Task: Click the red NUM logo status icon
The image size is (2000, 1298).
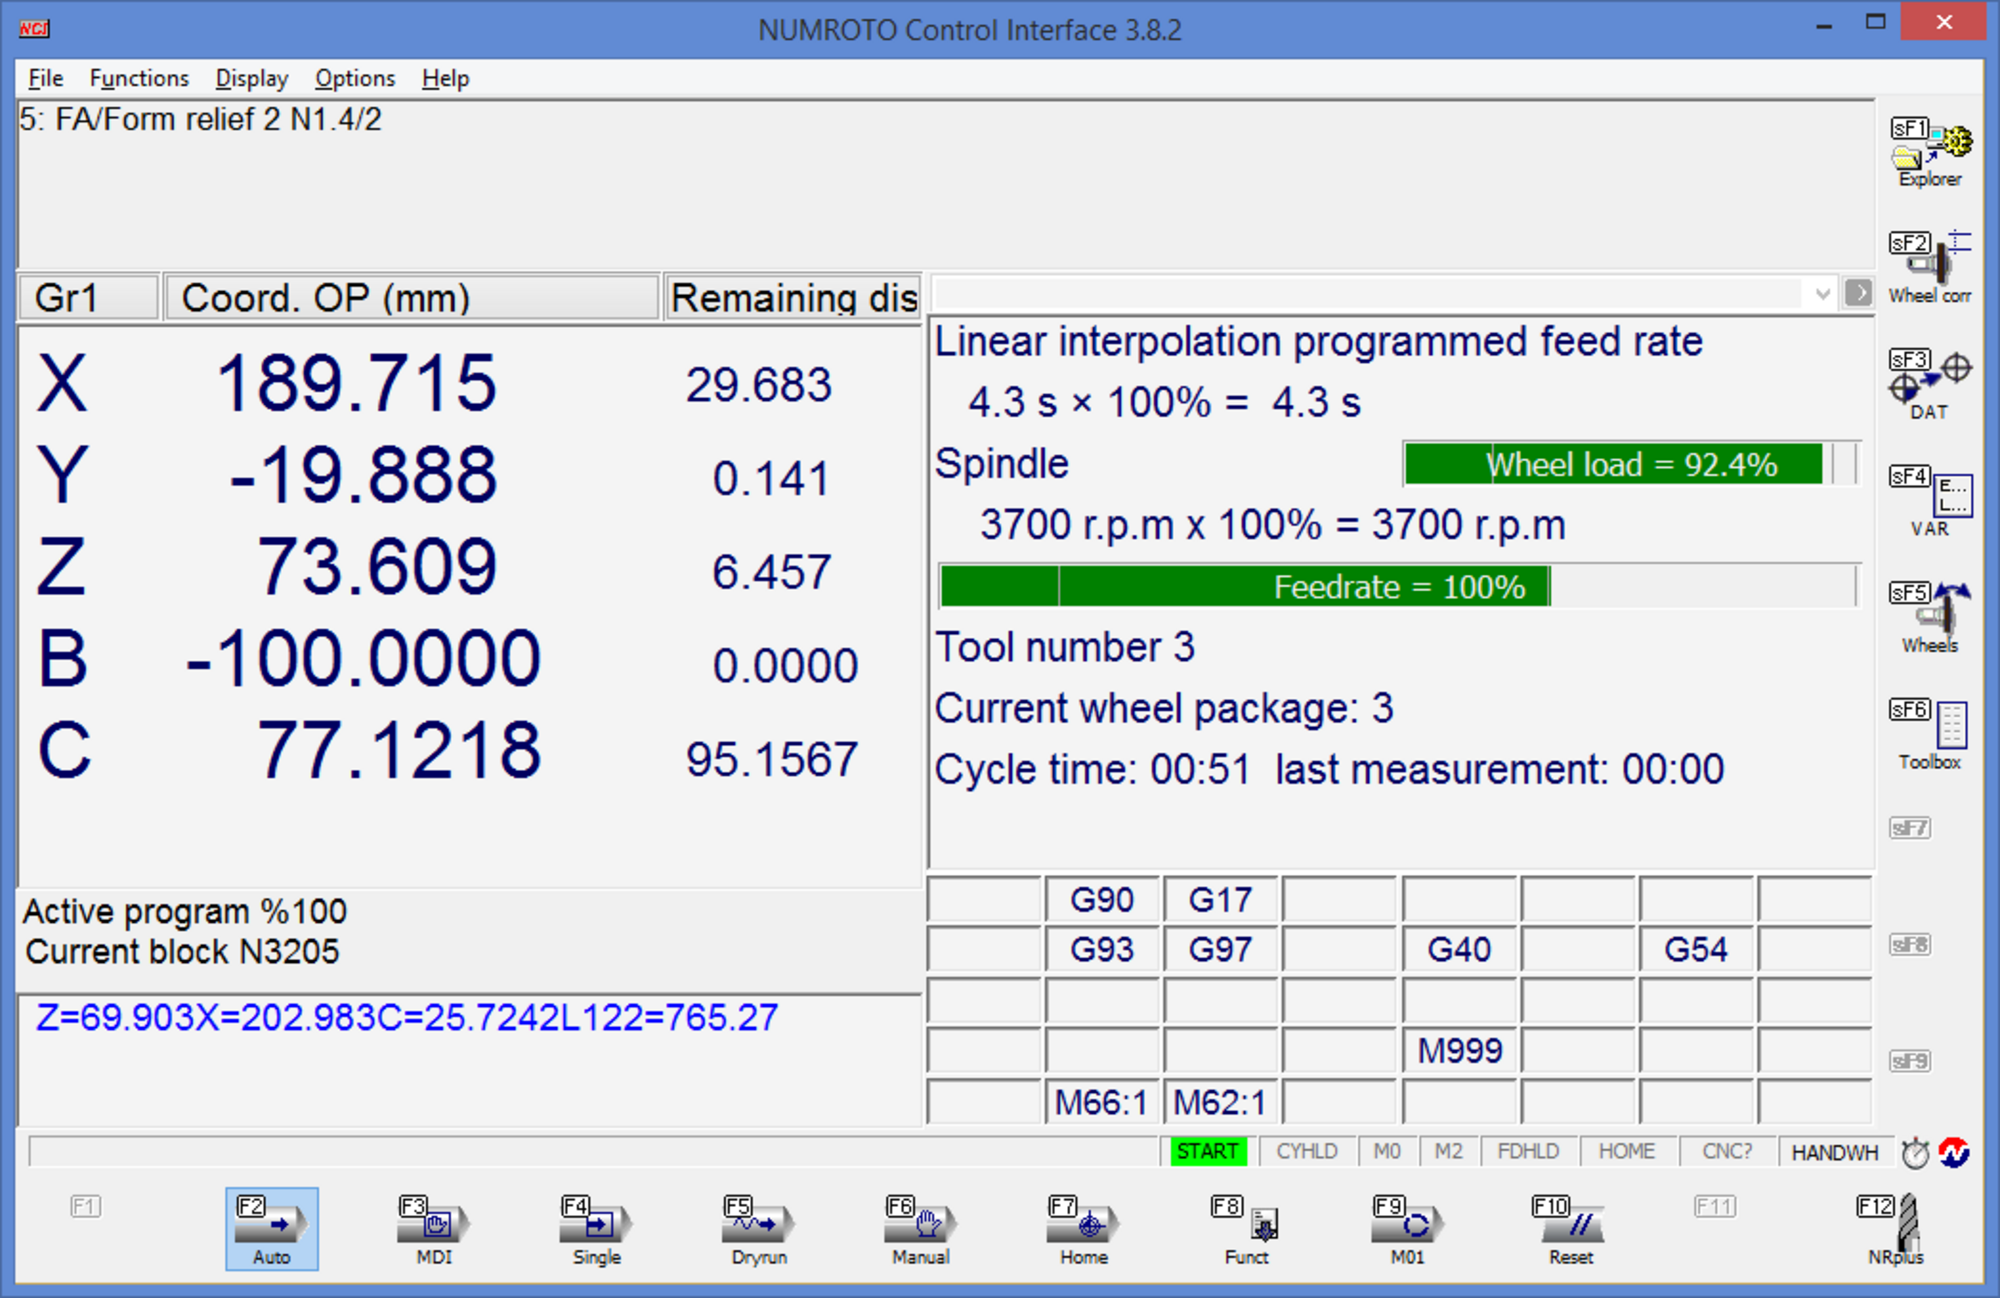Action: [1954, 1153]
